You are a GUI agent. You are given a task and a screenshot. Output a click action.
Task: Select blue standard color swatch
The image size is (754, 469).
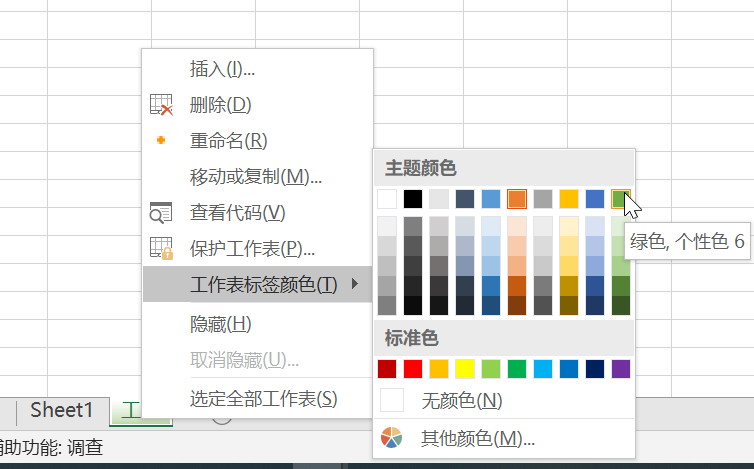pyautogui.click(x=569, y=369)
